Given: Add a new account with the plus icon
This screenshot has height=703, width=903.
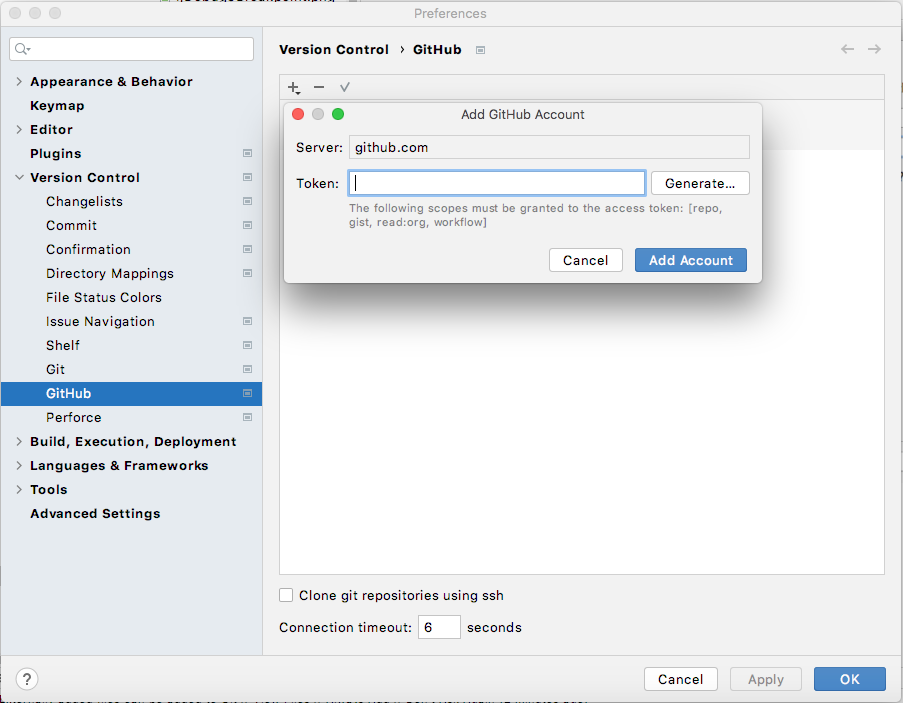Looking at the screenshot, I should pyautogui.click(x=293, y=87).
